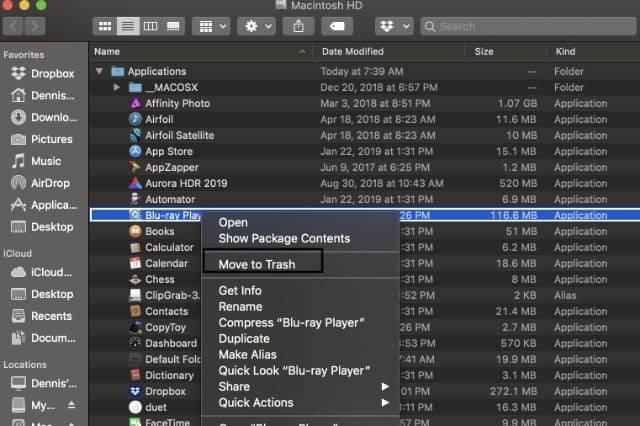The image size is (640, 426).
Task: Collapse the Applications folder disclosure triangle
Action: [100, 72]
